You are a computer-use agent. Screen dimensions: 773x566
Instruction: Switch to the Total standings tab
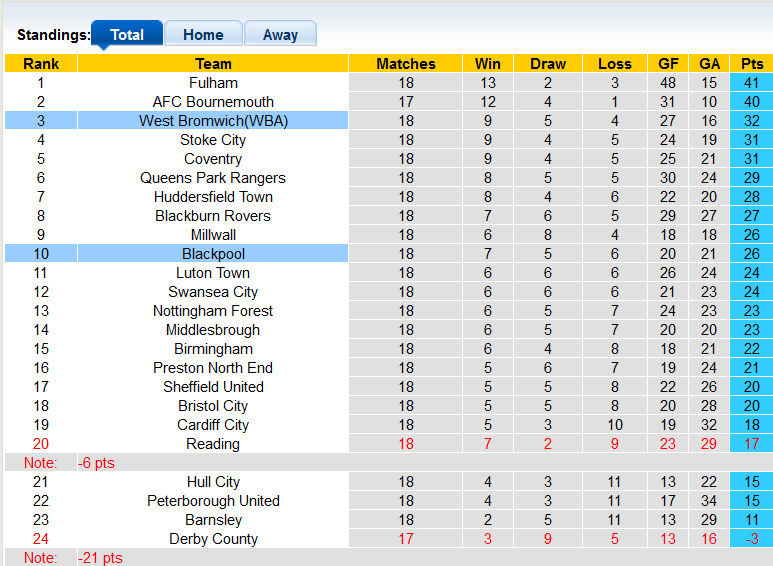coord(127,34)
